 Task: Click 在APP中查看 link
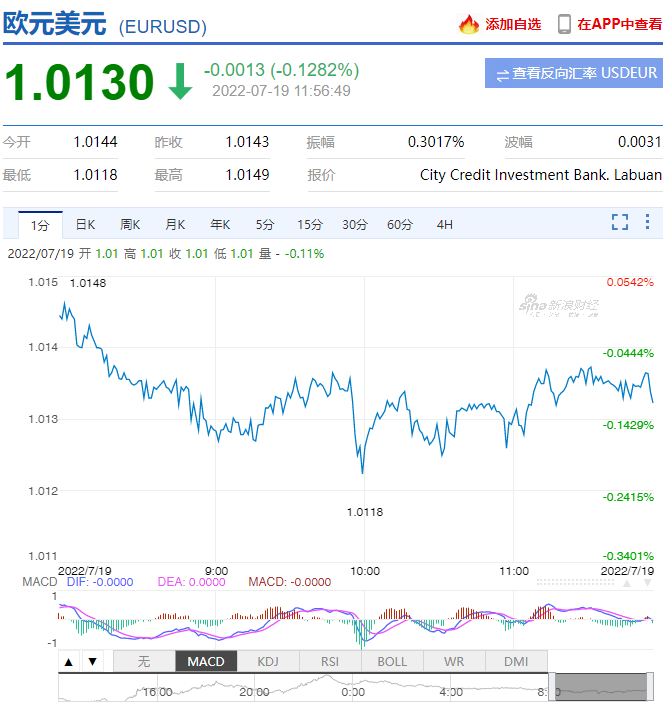coord(619,24)
